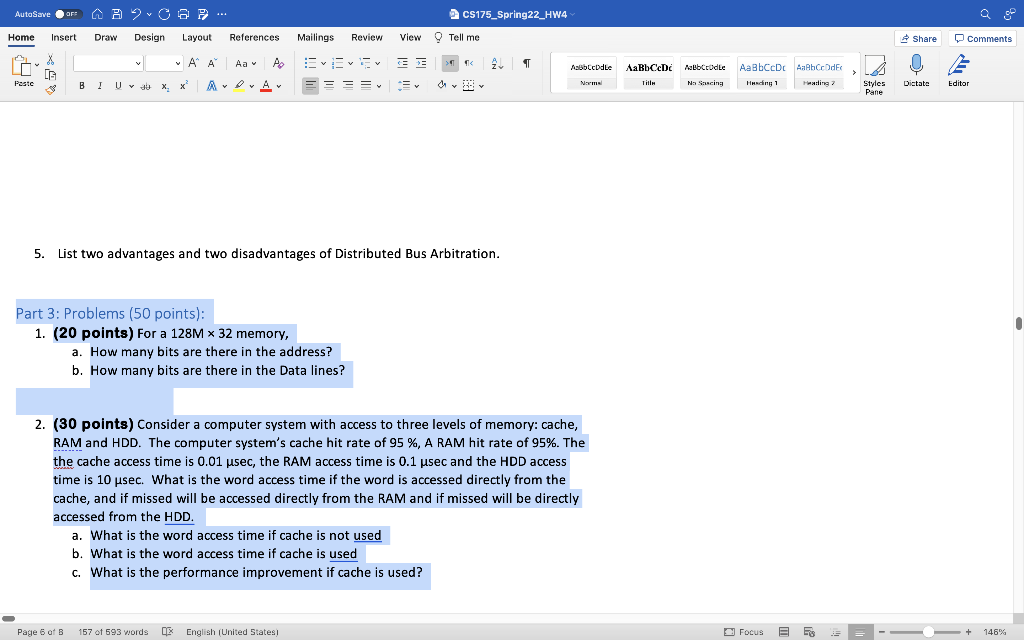Click the Redo/Repeat circular arrow
Image resolution: width=1024 pixels, height=640 pixels.
tap(164, 14)
